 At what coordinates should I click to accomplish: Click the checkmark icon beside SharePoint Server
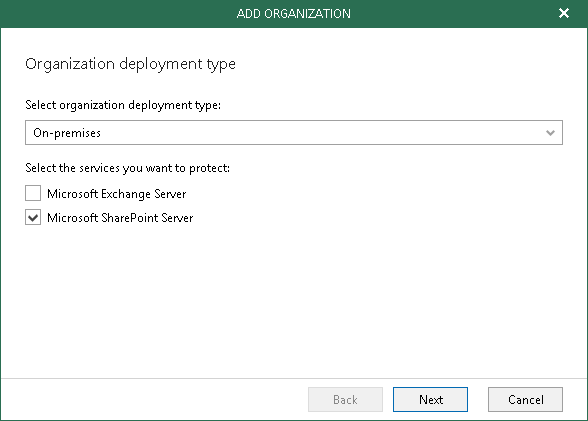click(x=33, y=217)
